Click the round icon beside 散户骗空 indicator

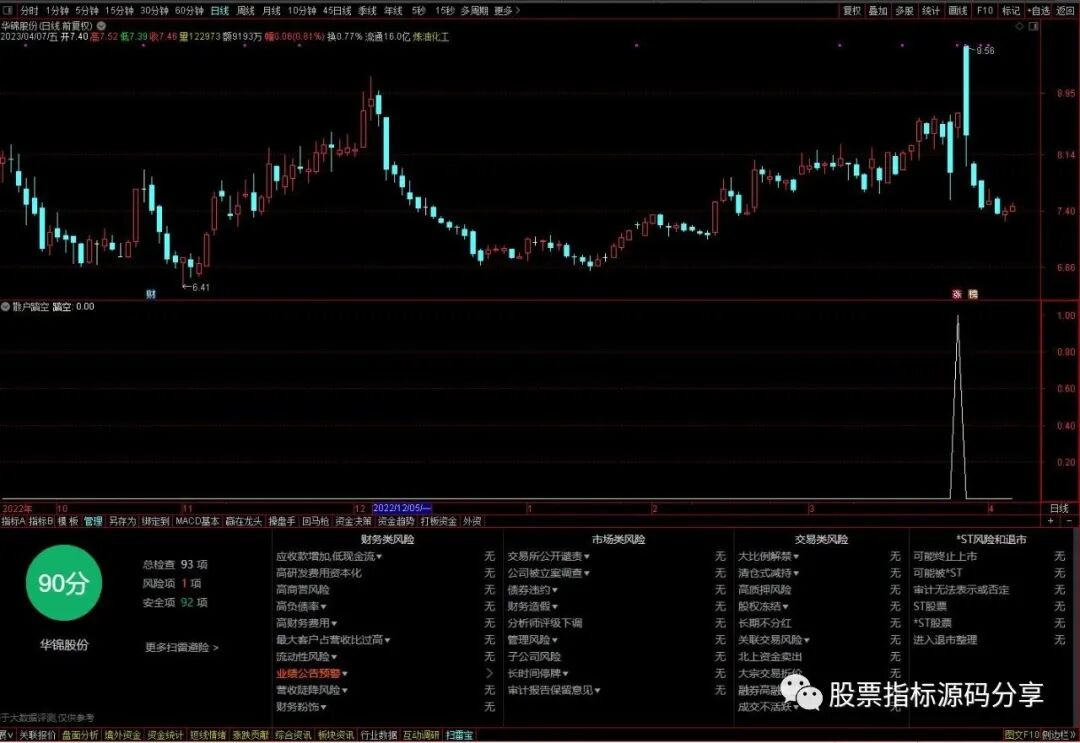point(6,306)
